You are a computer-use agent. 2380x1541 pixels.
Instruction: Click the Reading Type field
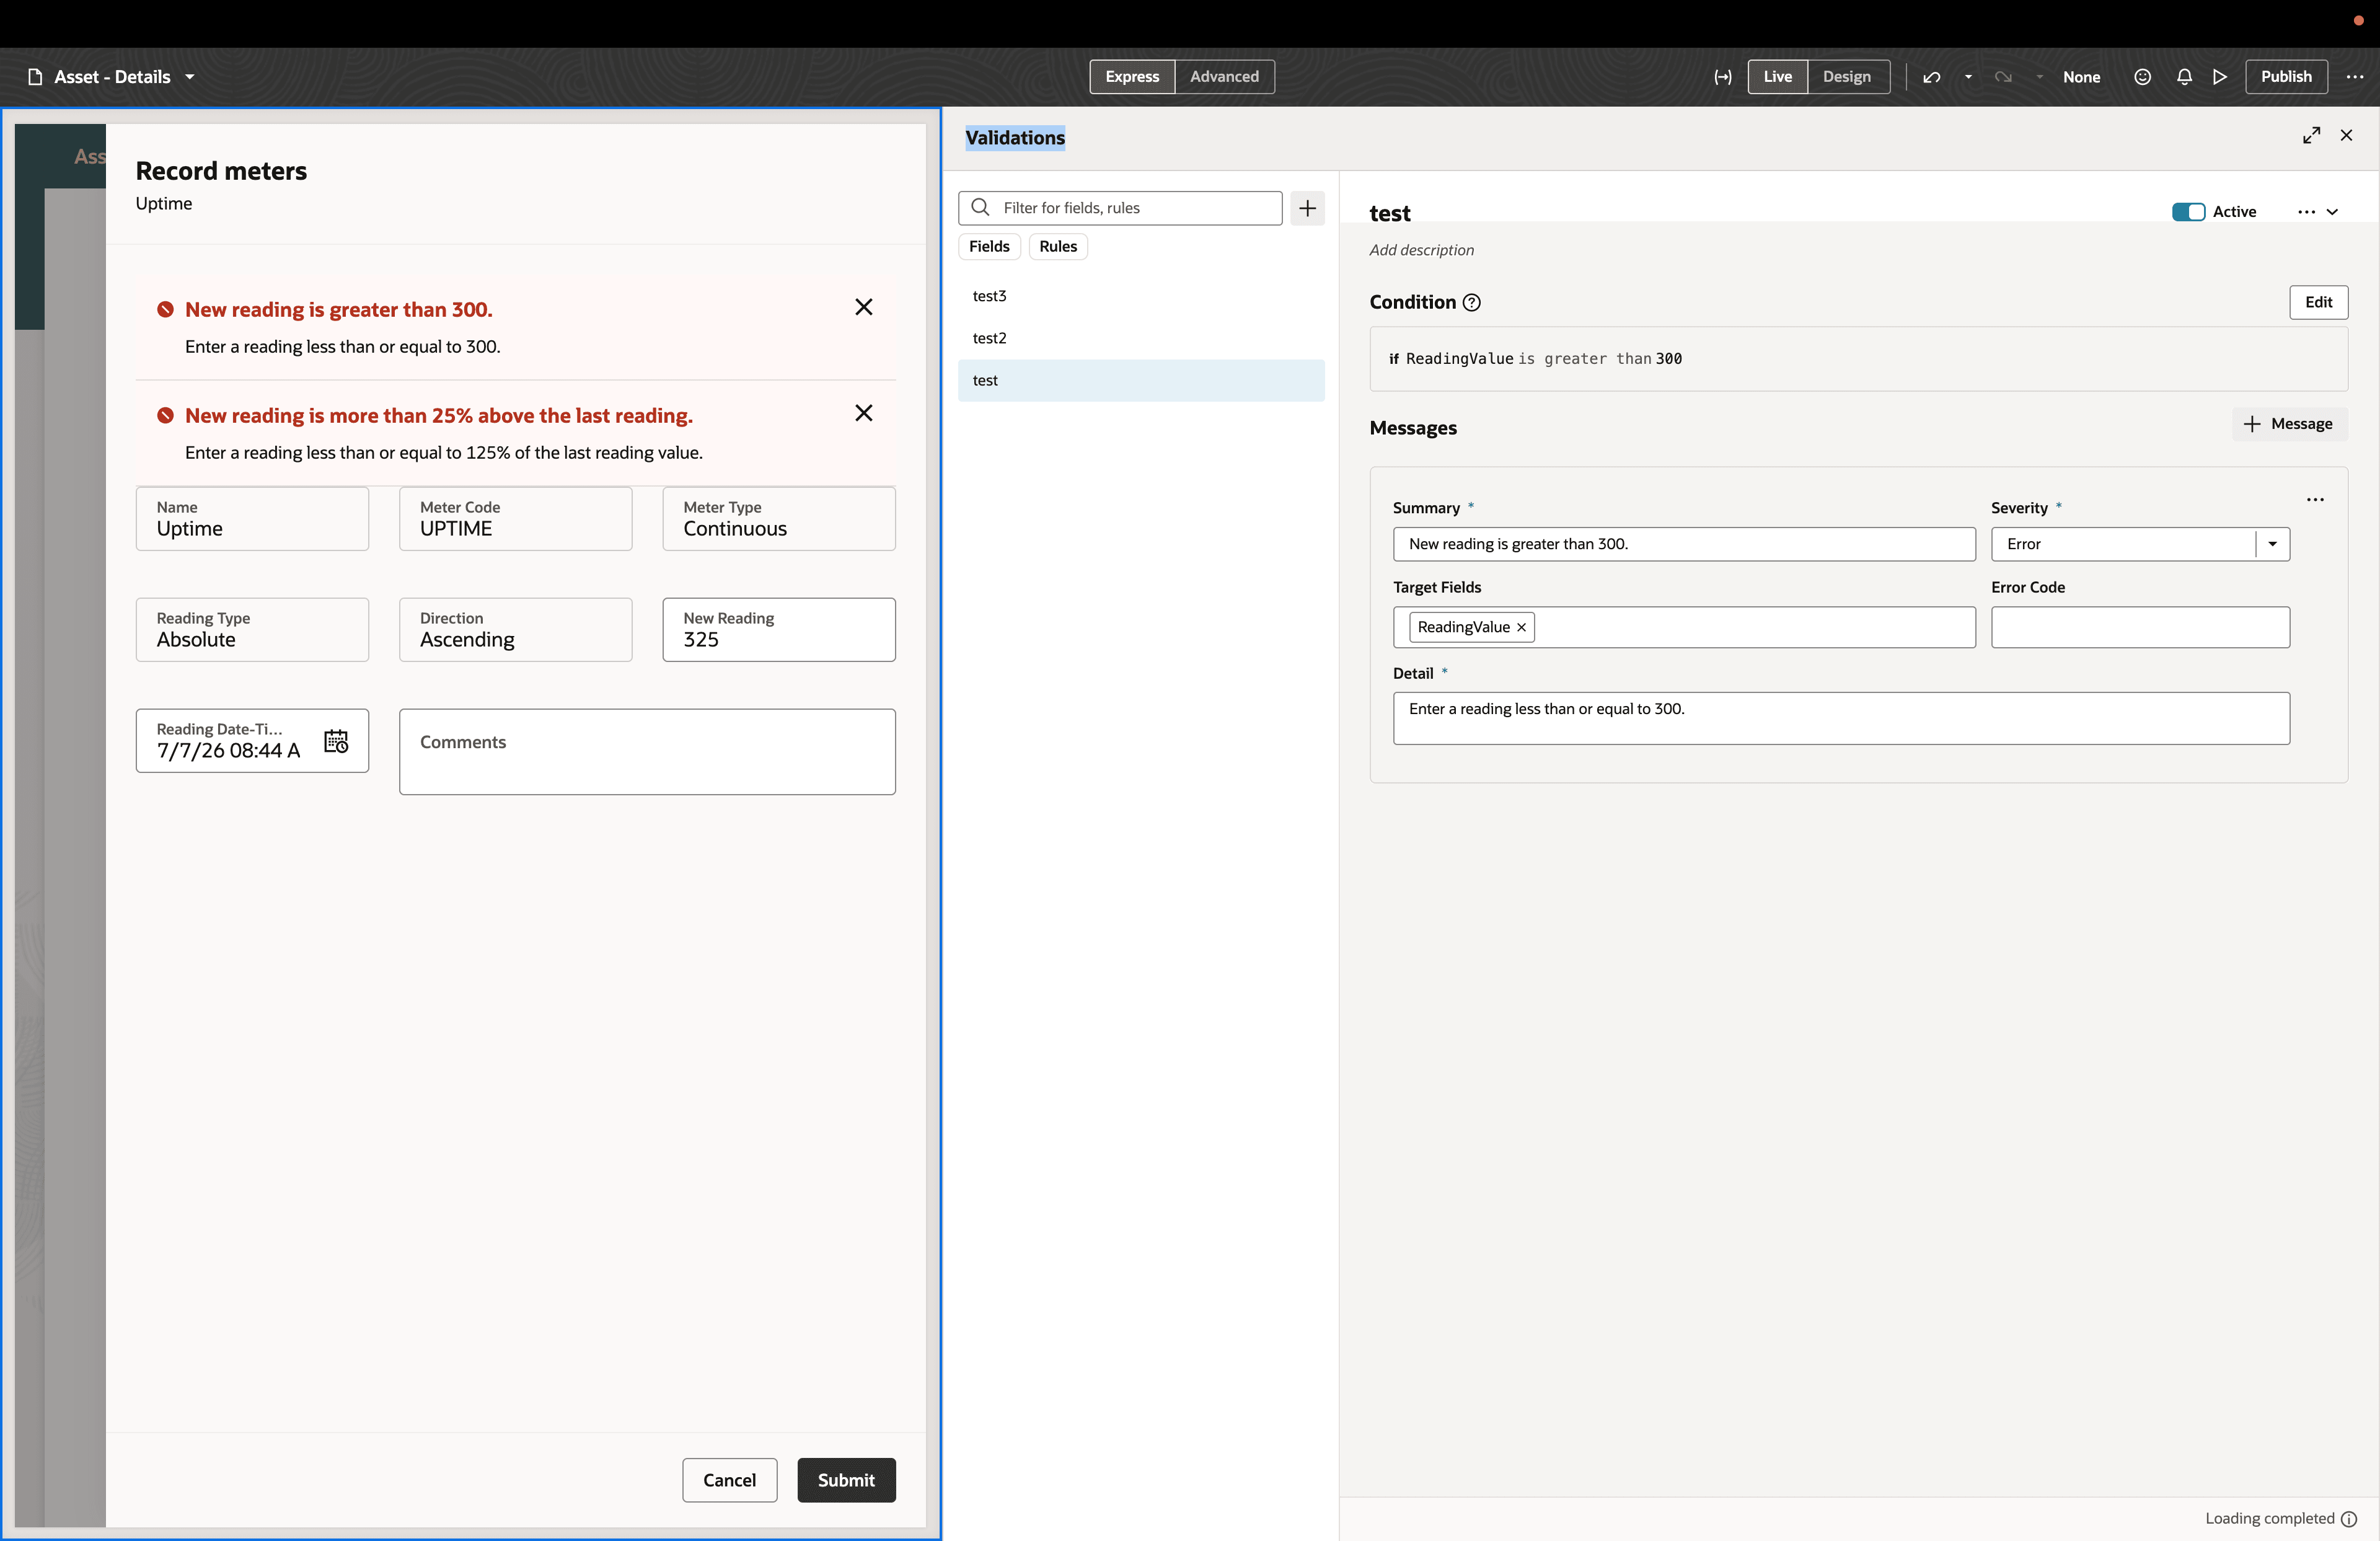(x=252, y=629)
